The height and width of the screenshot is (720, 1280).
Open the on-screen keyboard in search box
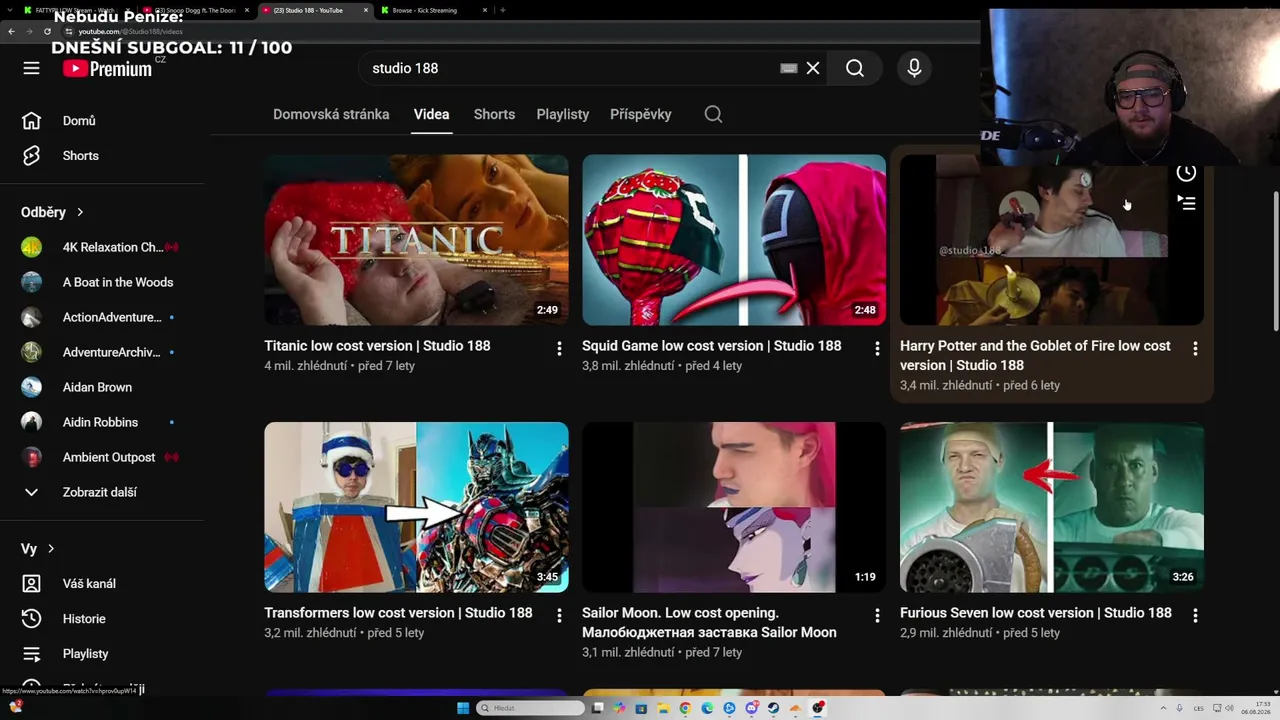pyautogui.click(x=789, y=68)
